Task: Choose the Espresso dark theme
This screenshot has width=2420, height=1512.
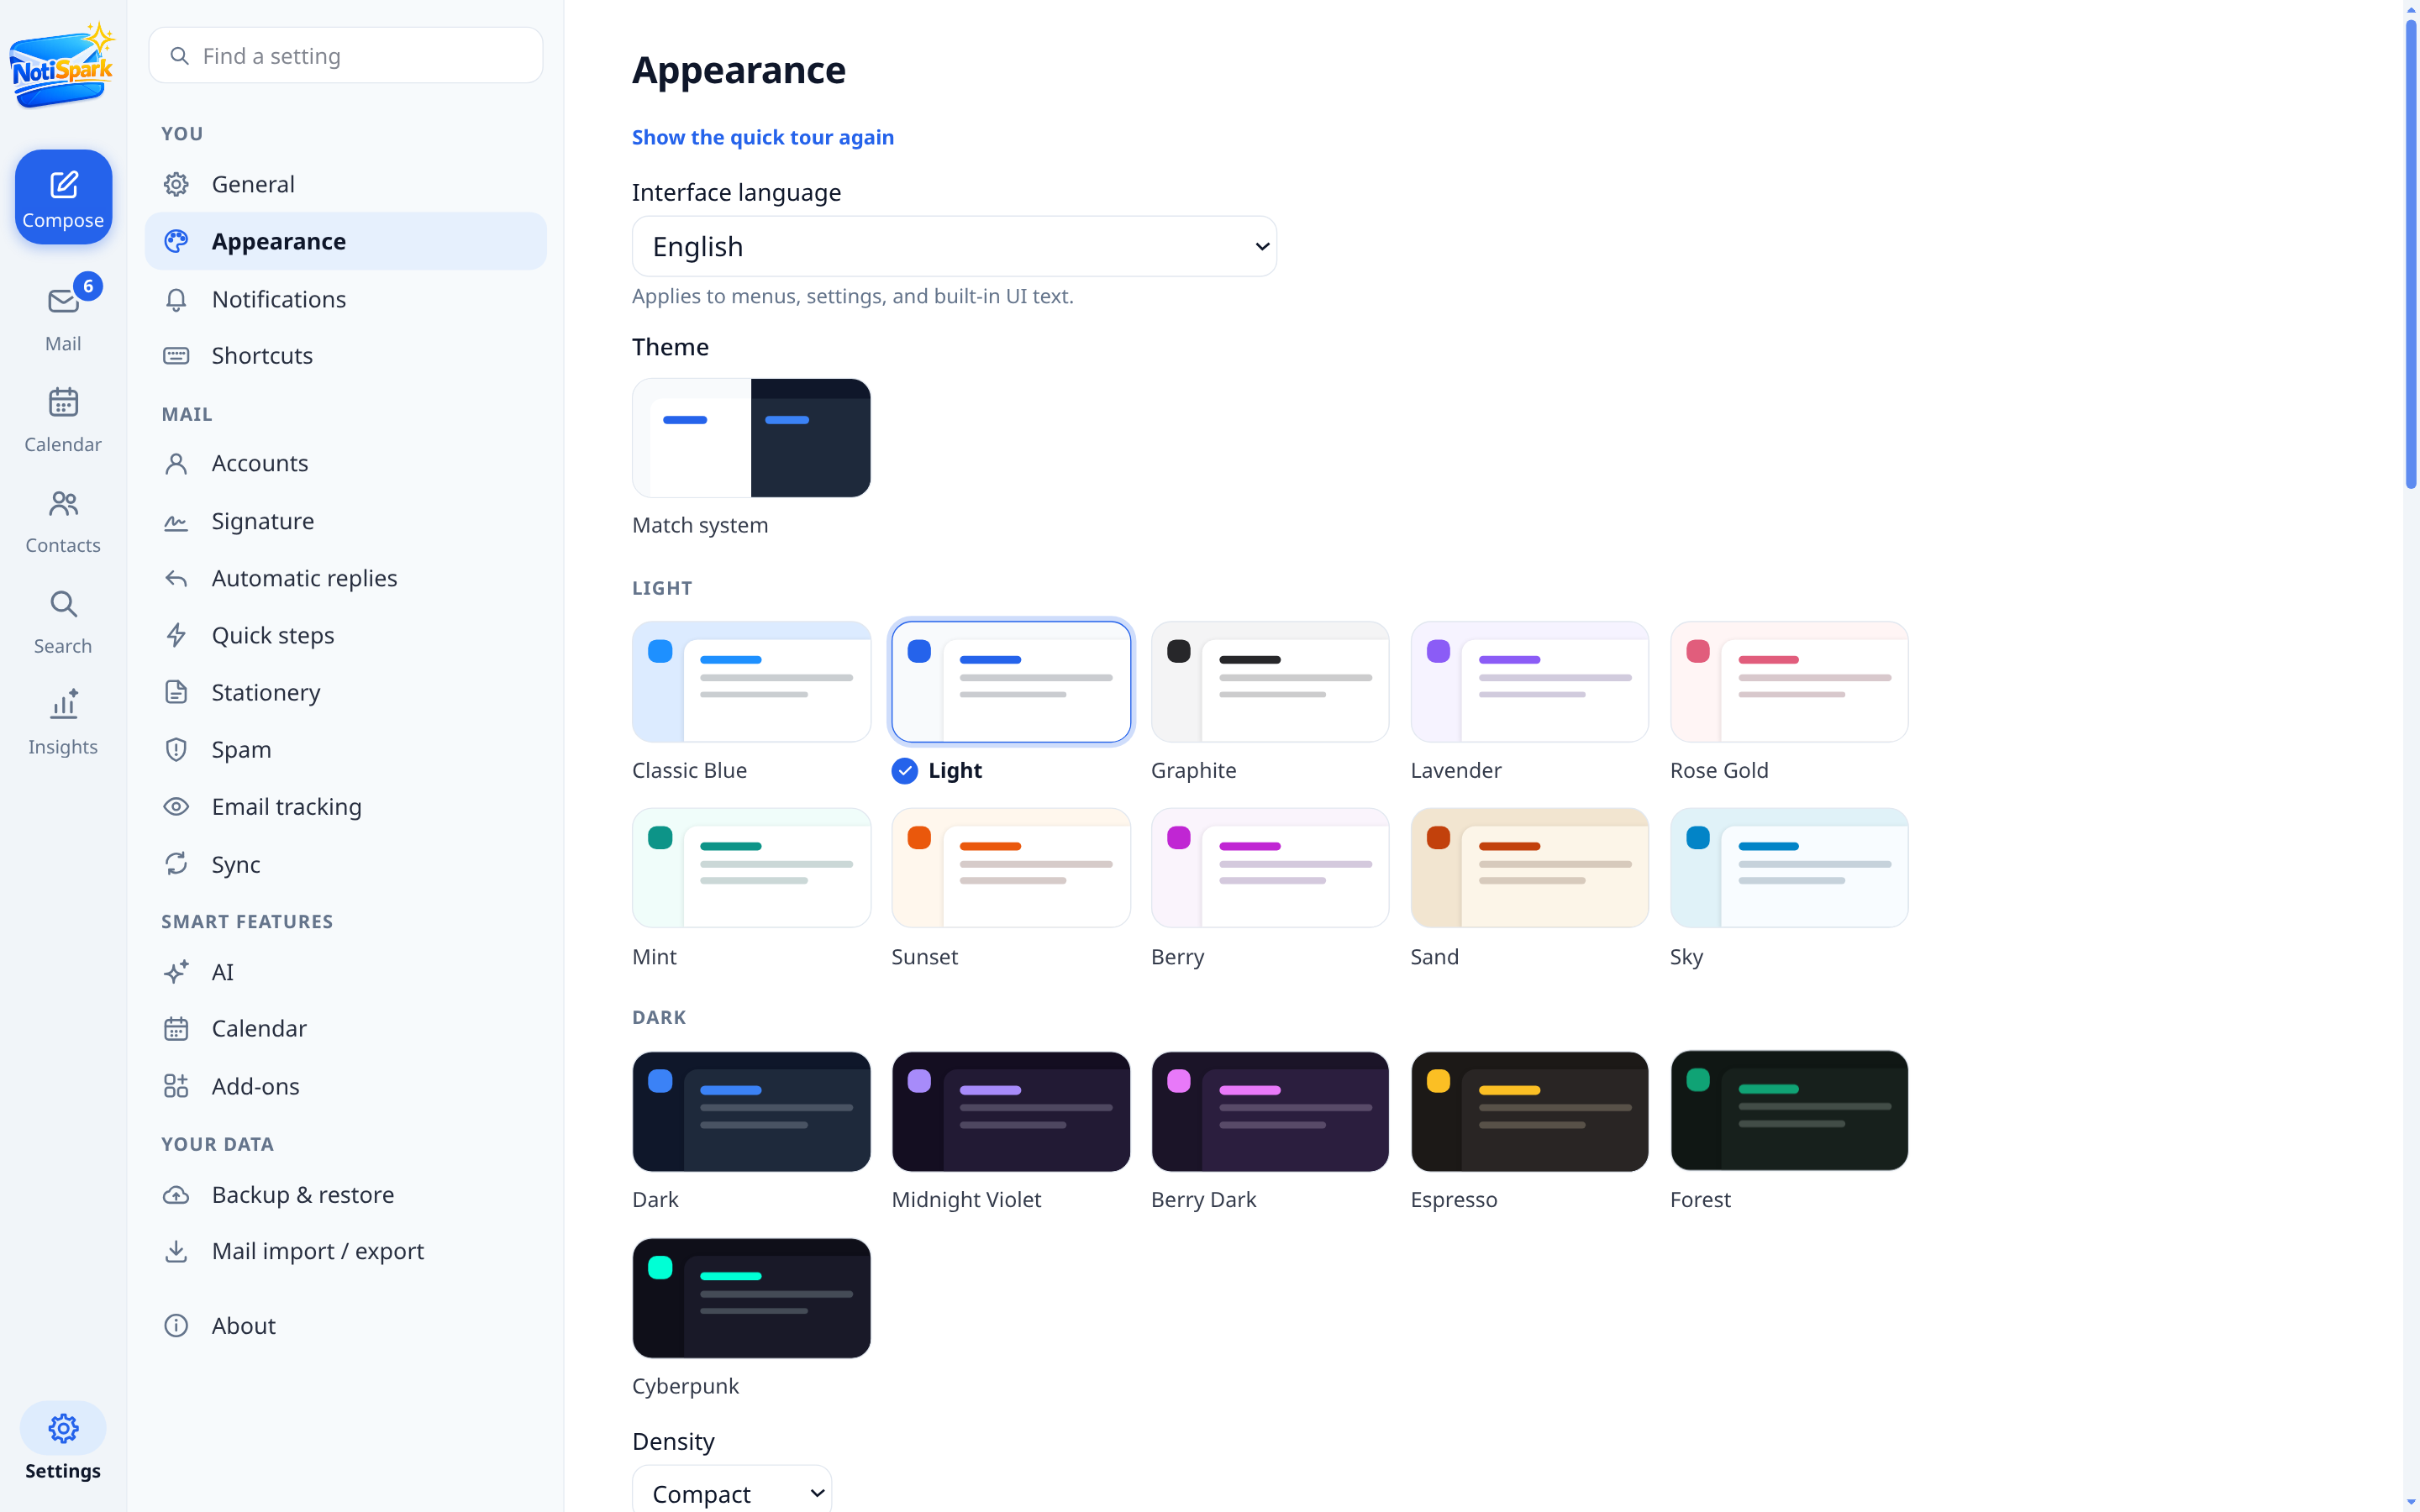Action: point(1529,1111)
